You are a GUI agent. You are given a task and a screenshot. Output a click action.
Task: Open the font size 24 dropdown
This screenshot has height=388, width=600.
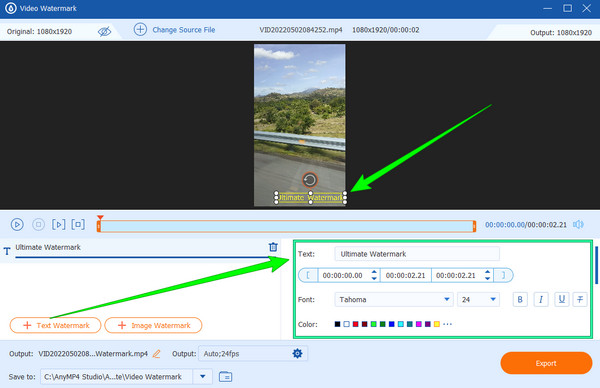[478, 299]
